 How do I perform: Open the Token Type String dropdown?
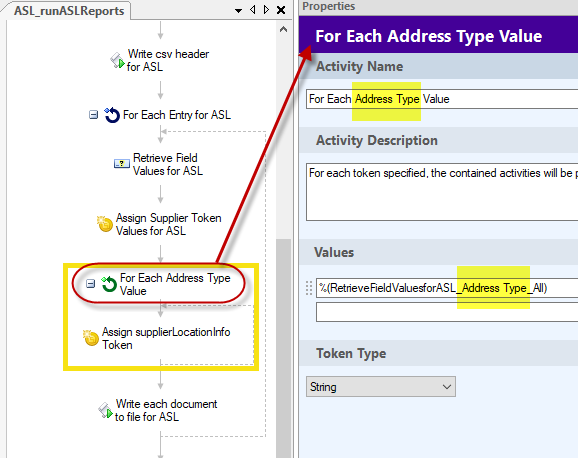tap(380, 386)
